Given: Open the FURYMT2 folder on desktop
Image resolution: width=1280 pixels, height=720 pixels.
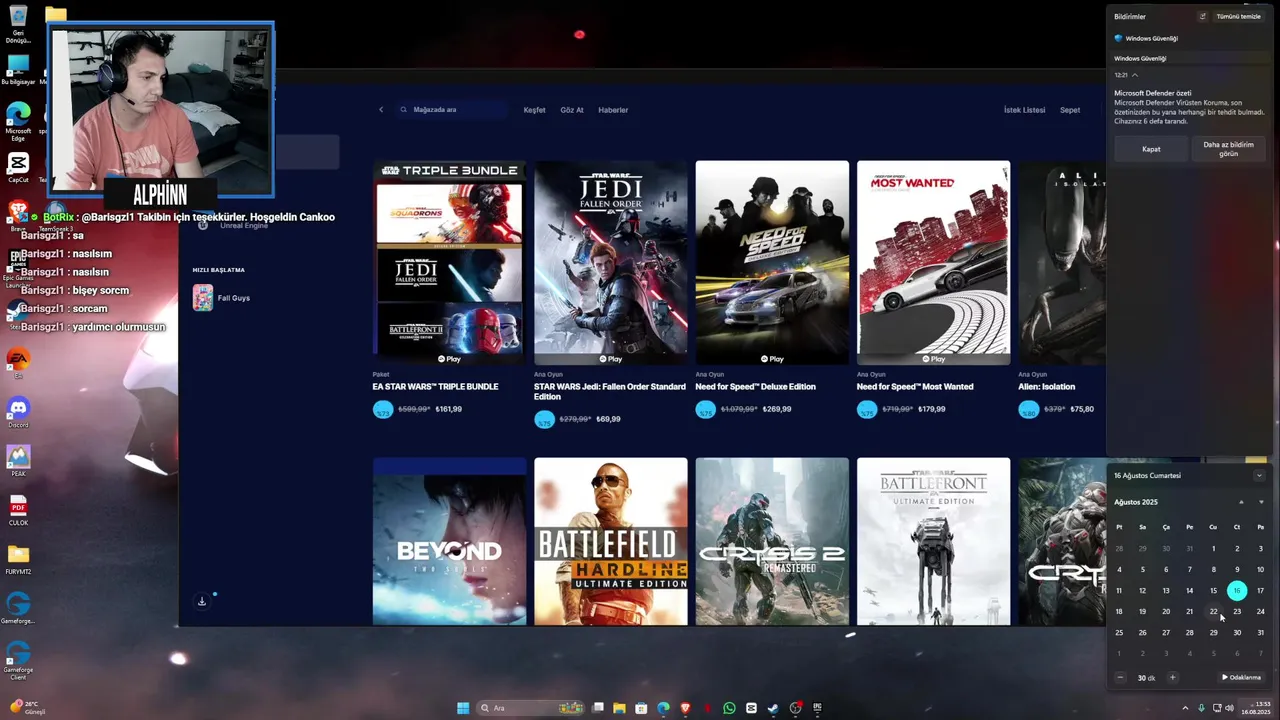Looking at the screenshot, I should pyautogui.click(x=18, y=559).
